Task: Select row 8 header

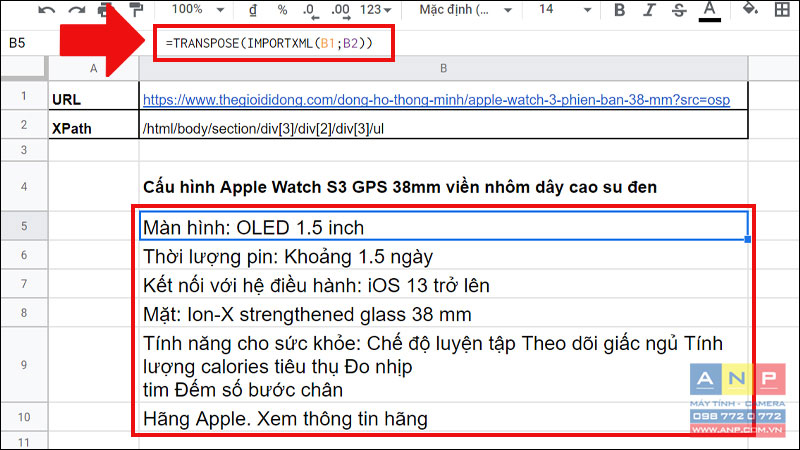Action: click(24, 312)
